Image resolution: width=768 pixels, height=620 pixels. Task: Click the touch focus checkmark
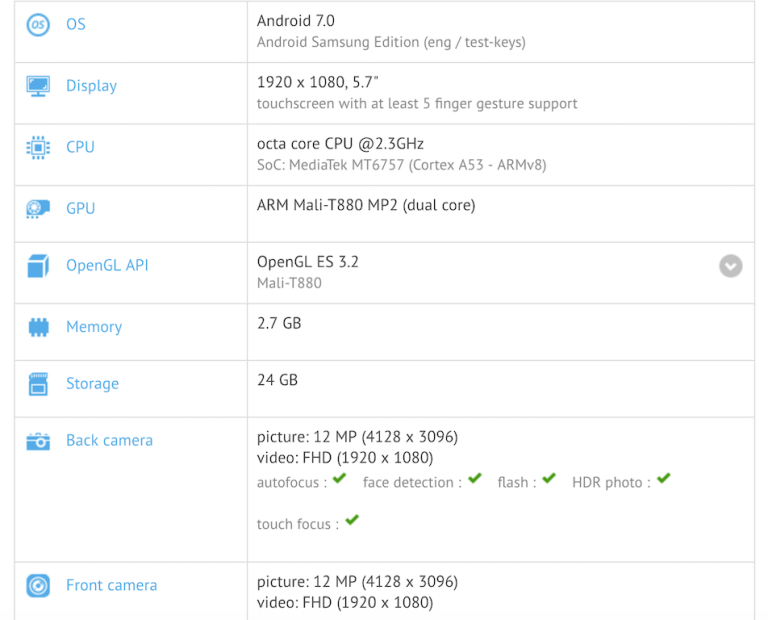351,521
